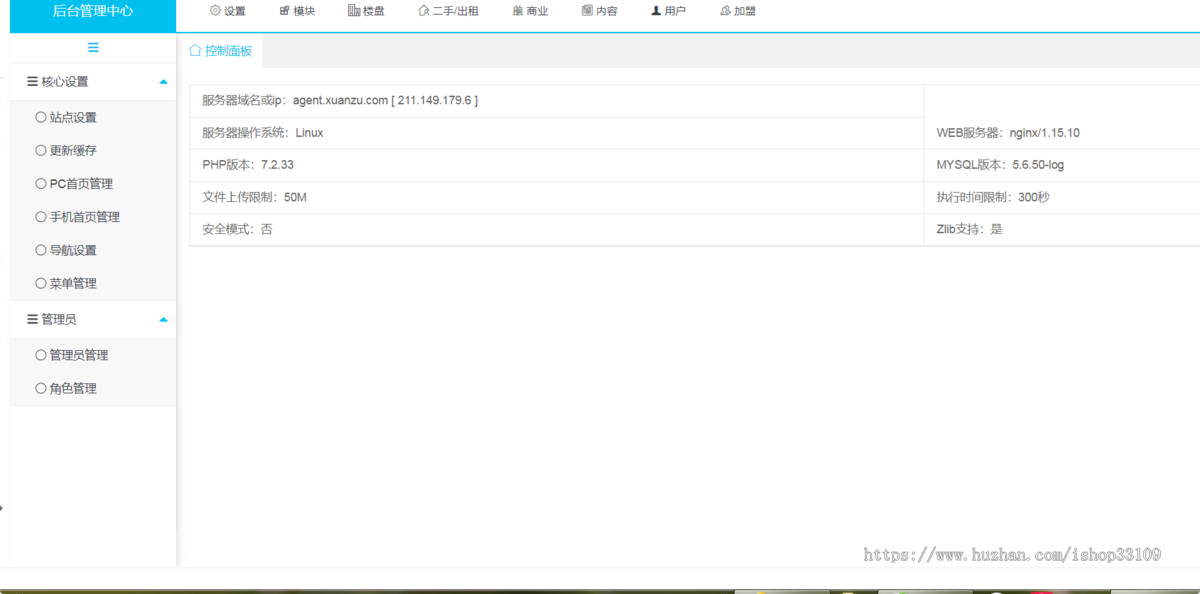Click the server domain agent.xuanzu.com text
The height and width of the screenshot is (594, 1200).
coord(340,100)
